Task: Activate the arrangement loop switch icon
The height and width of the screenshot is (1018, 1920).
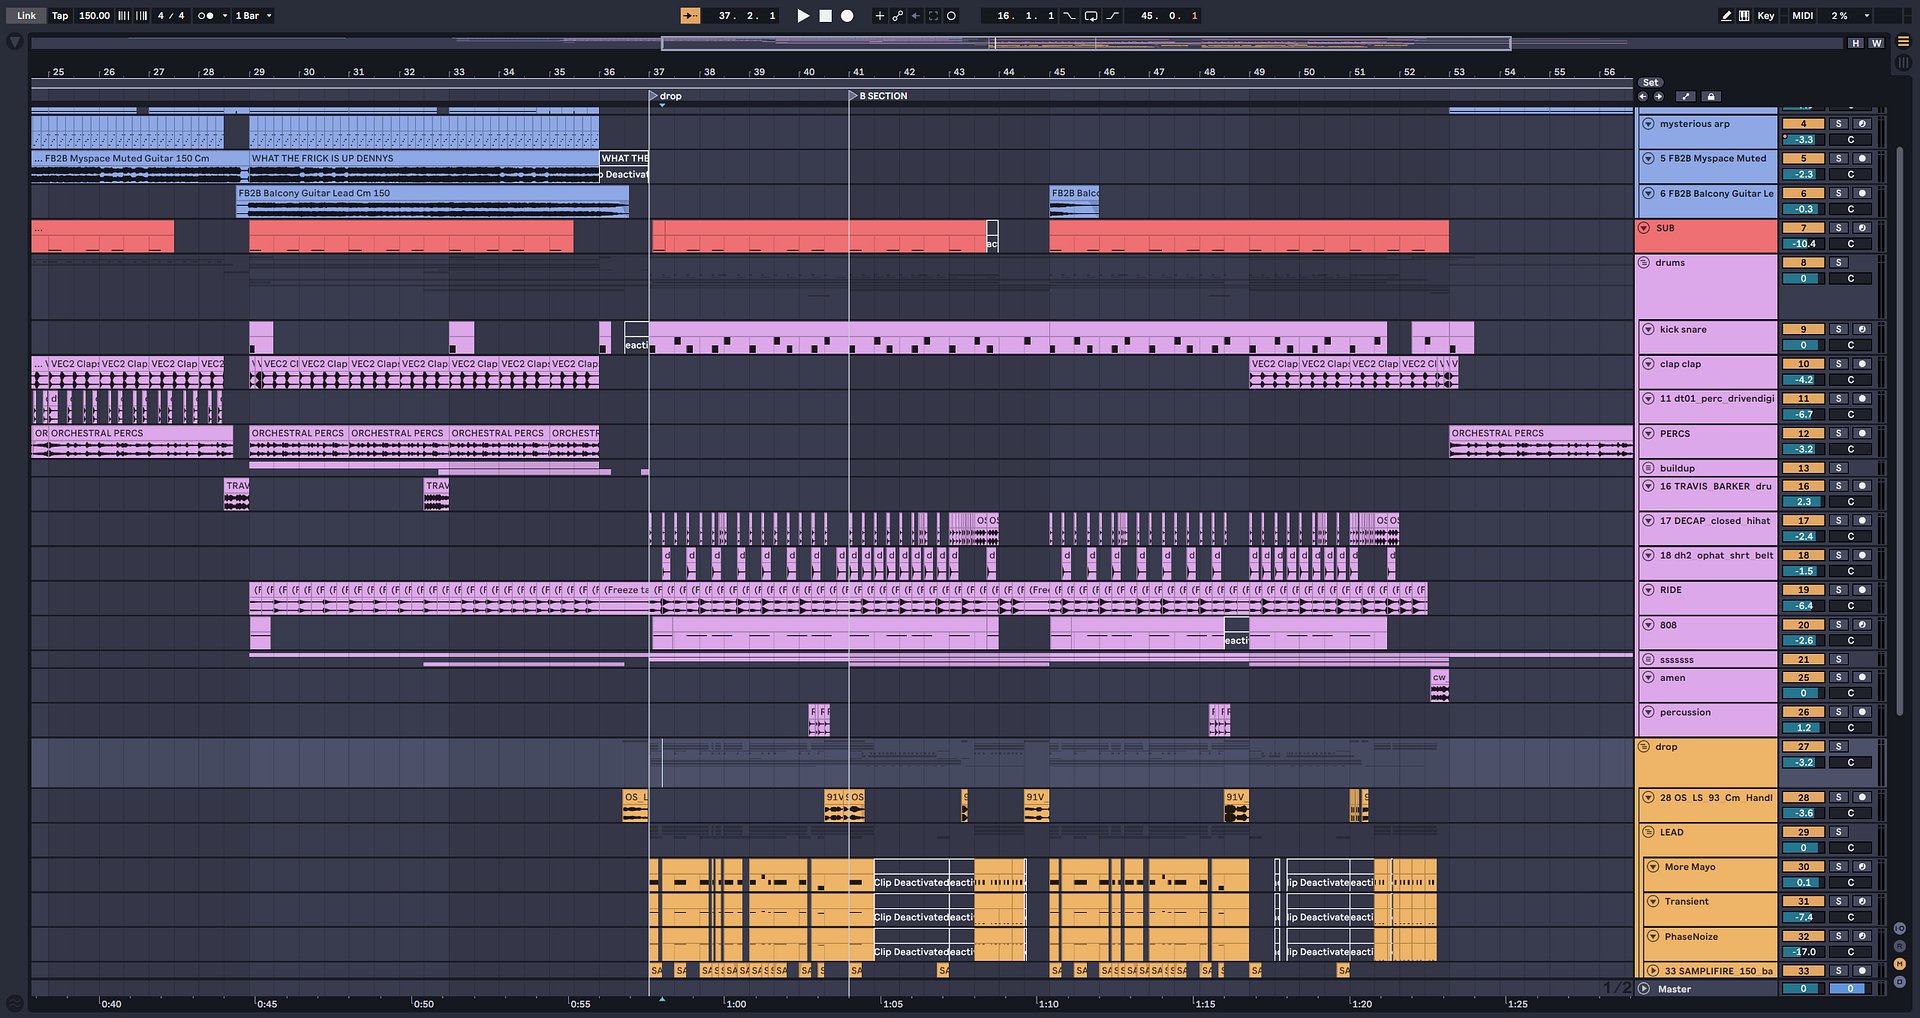Action: (1091, 15)
